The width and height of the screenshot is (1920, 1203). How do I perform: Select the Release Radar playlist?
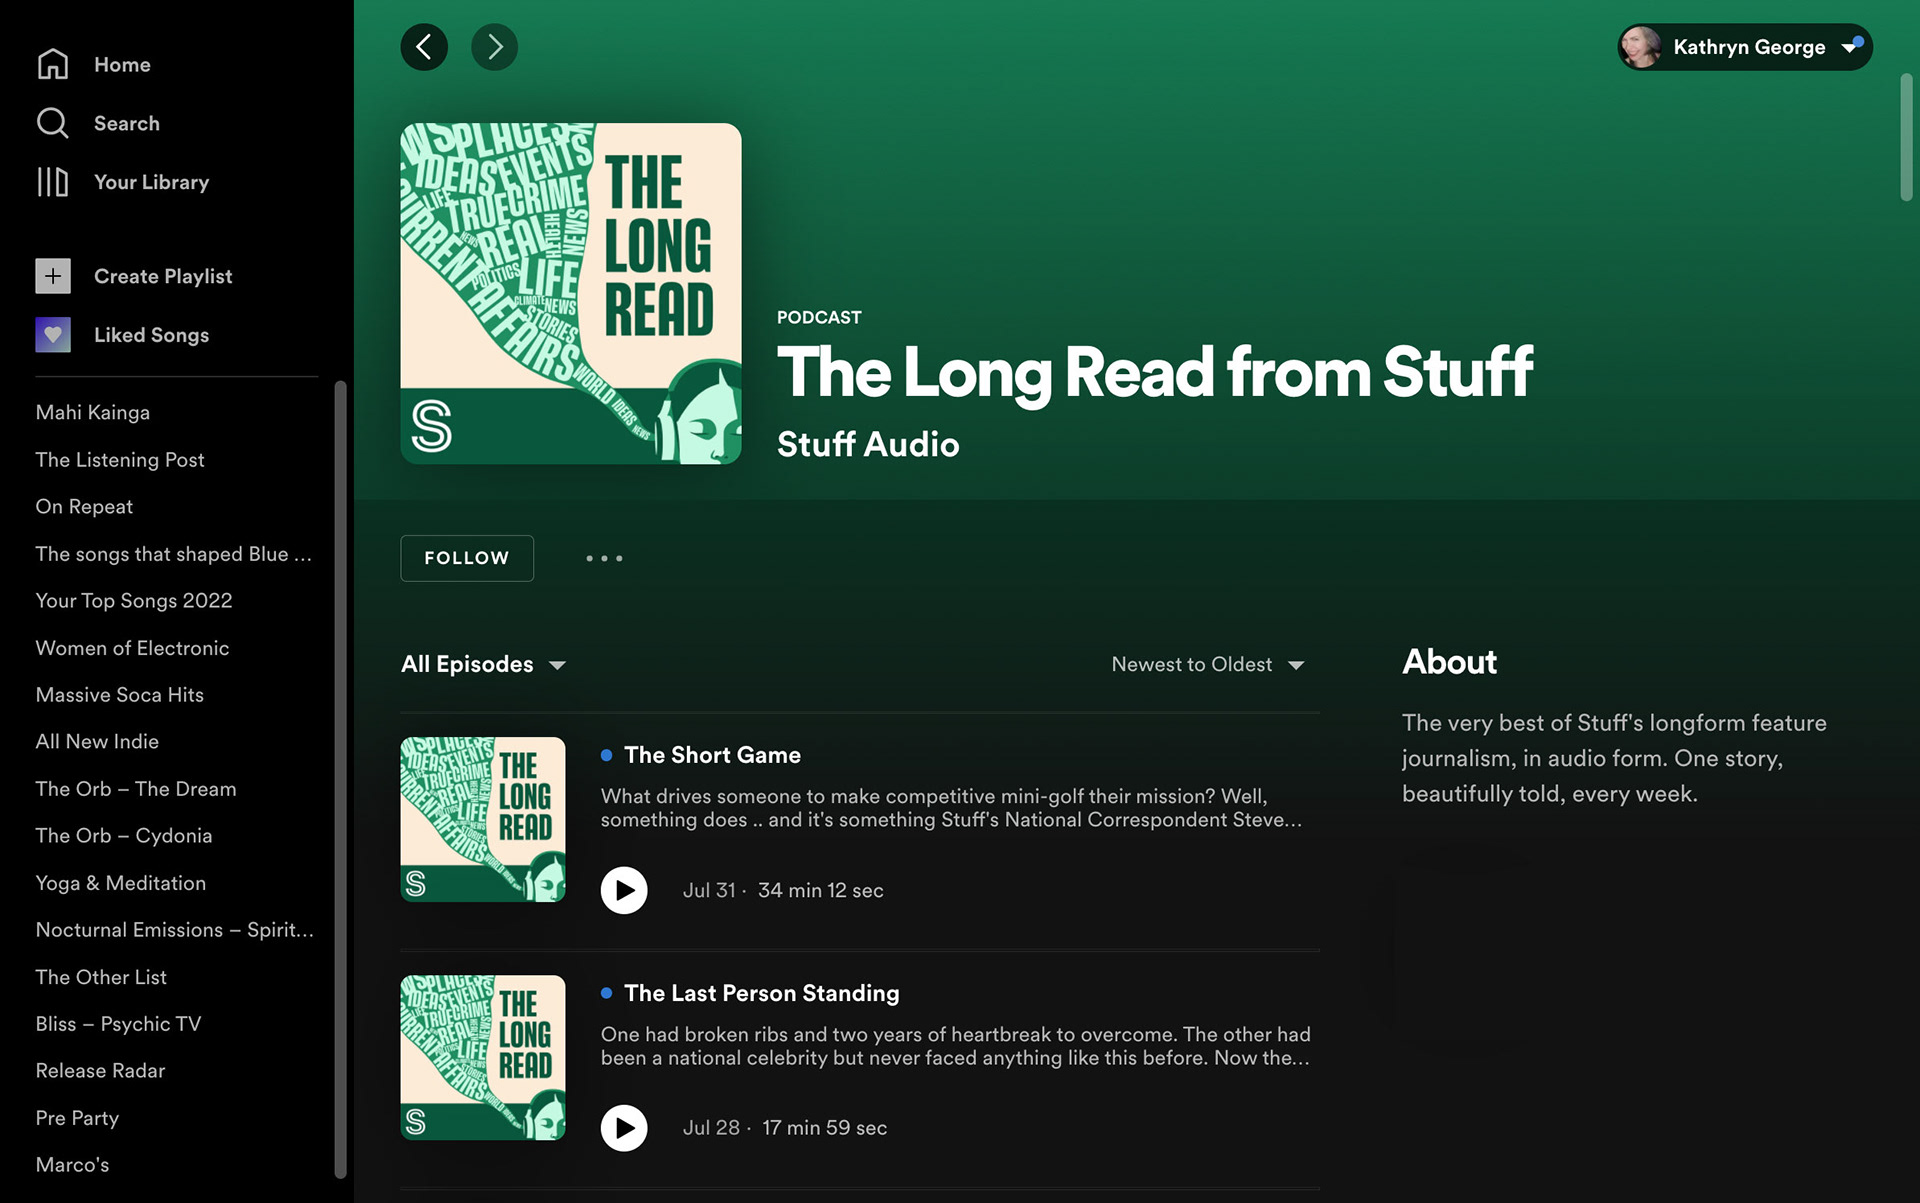point(100,1071)
